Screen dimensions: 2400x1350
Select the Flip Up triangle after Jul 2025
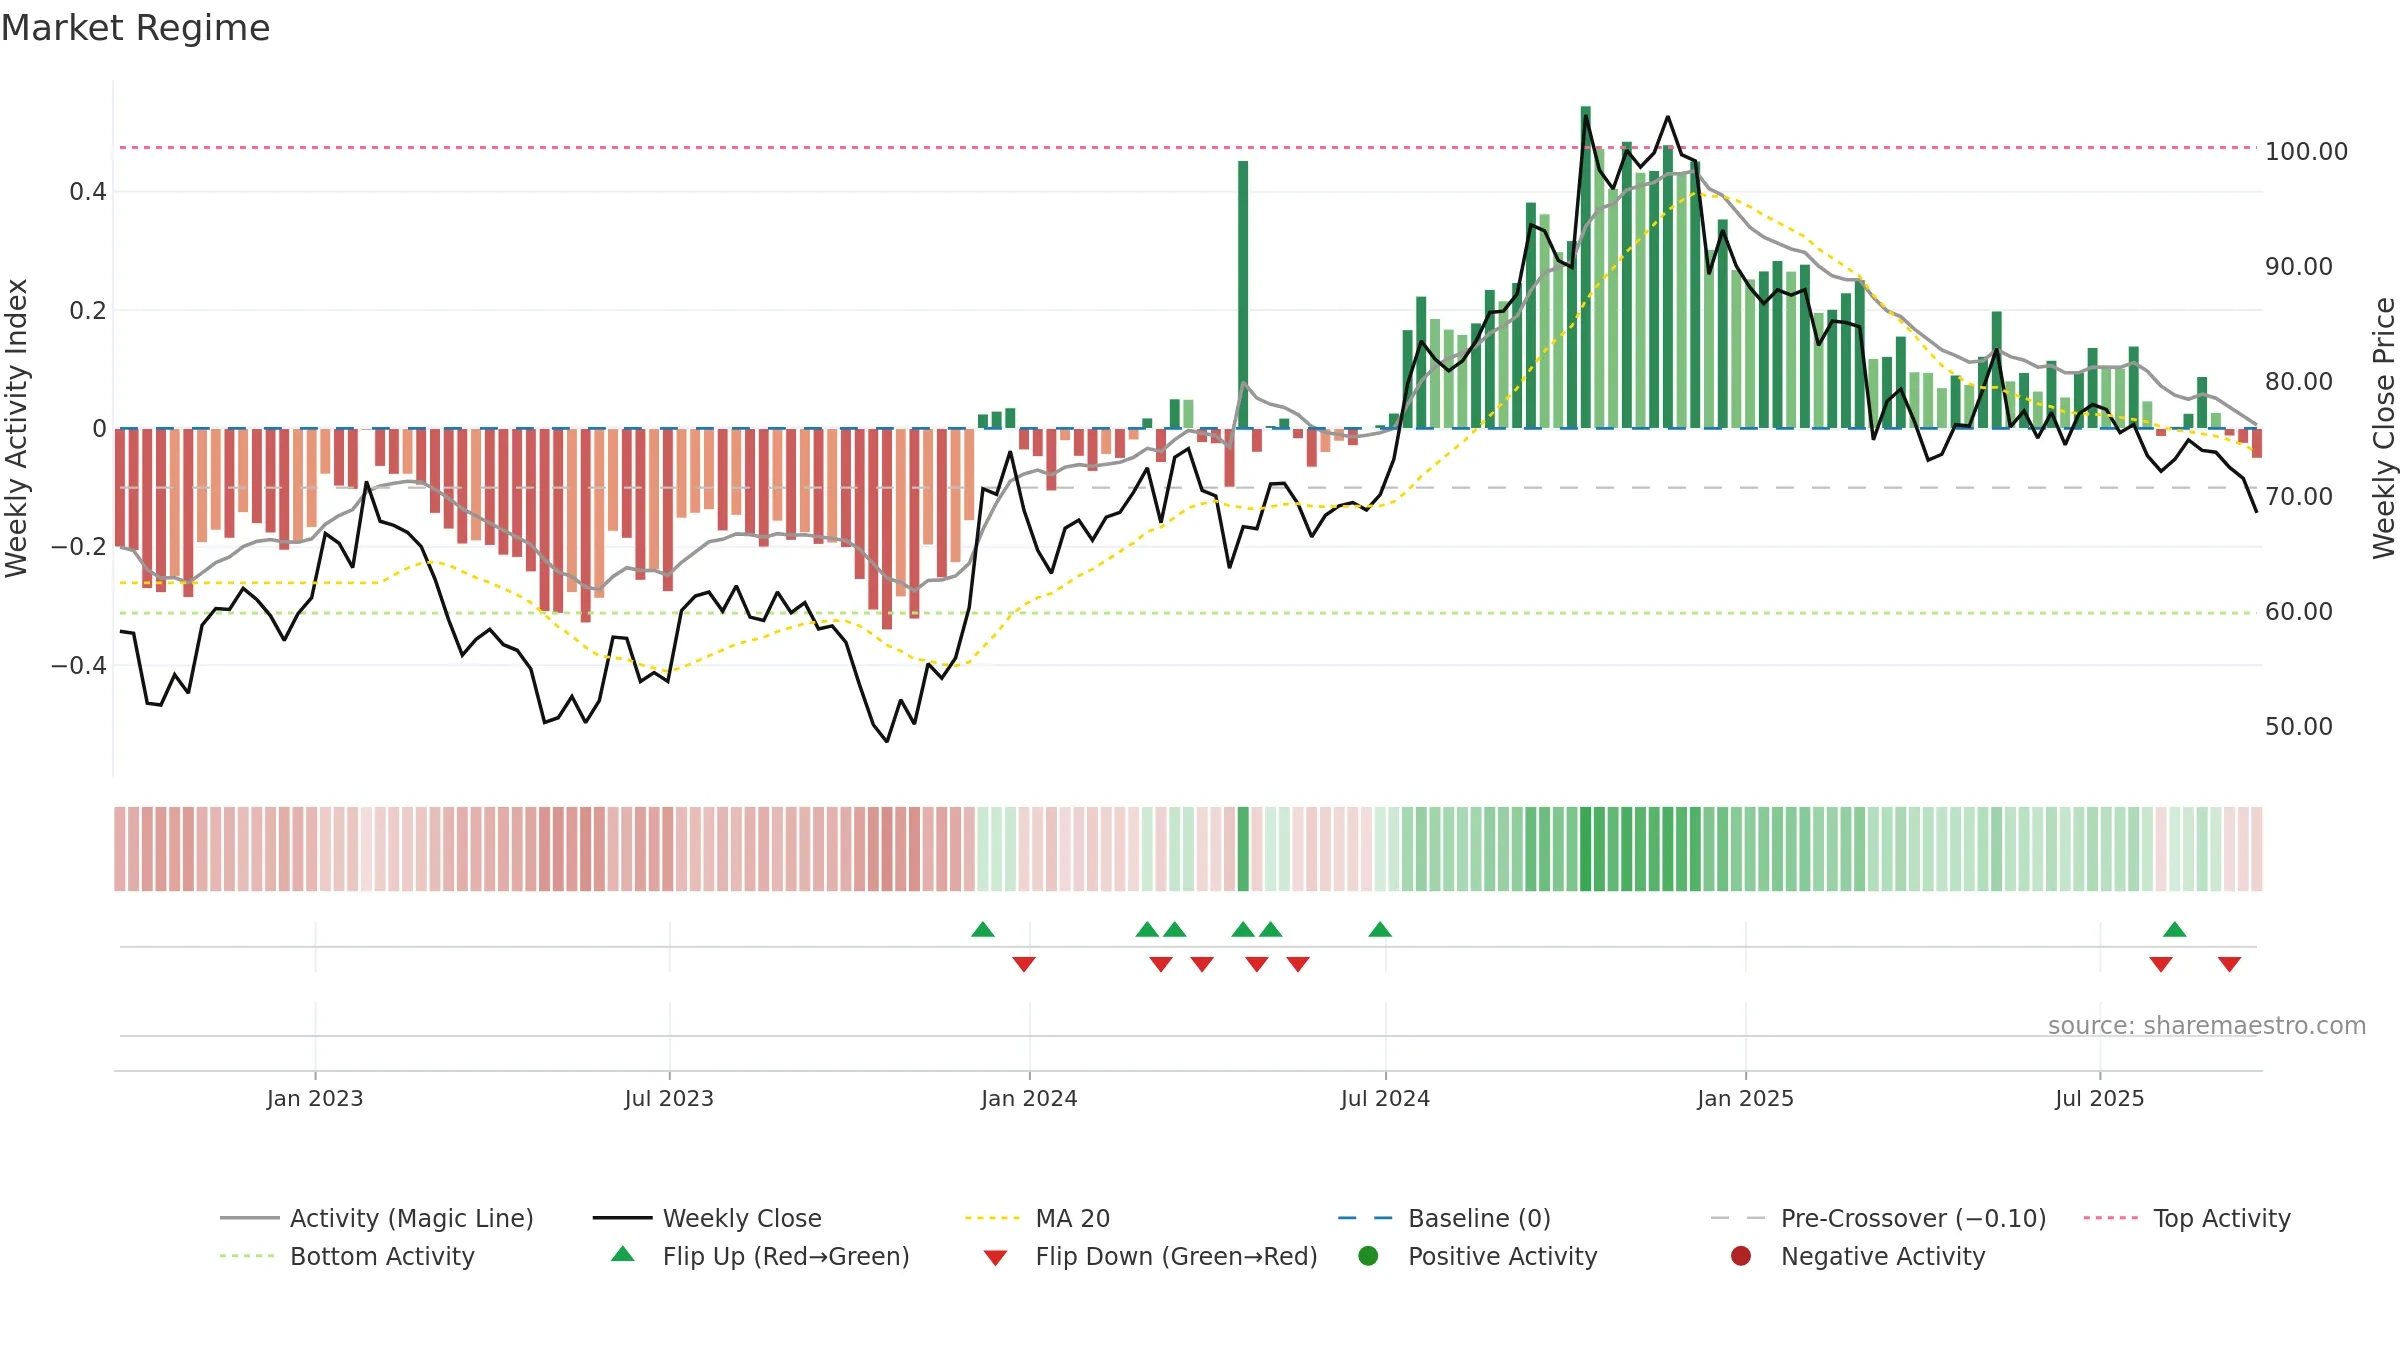(2174, 929)
